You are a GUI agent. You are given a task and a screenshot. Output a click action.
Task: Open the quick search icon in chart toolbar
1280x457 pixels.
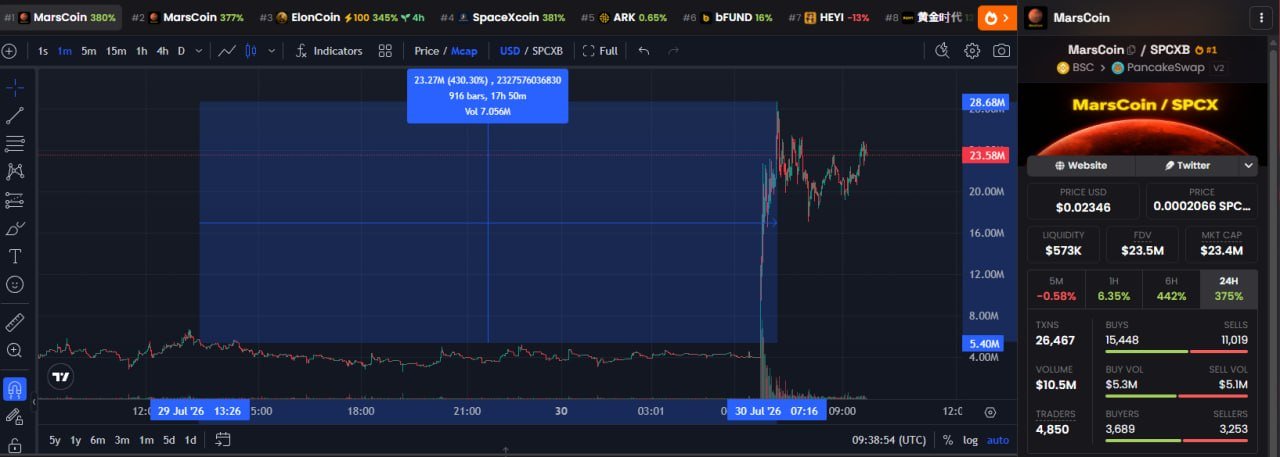pos(942,51)
